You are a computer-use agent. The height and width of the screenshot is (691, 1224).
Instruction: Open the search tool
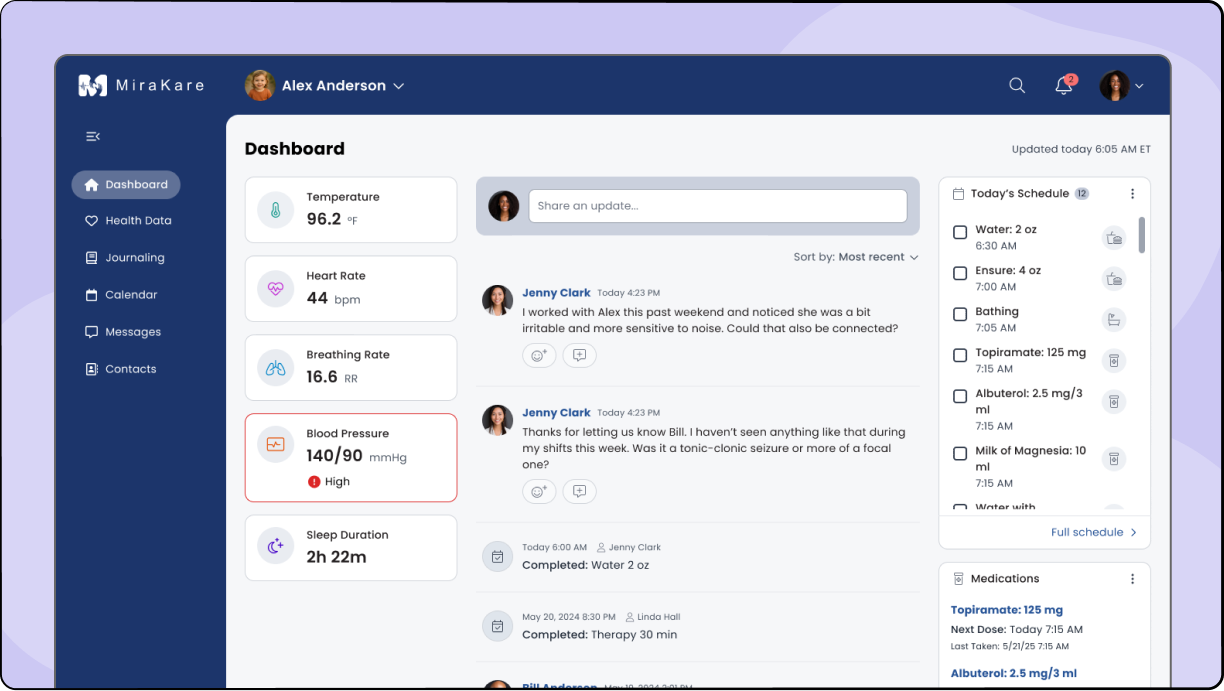(x=1017, y=86)
